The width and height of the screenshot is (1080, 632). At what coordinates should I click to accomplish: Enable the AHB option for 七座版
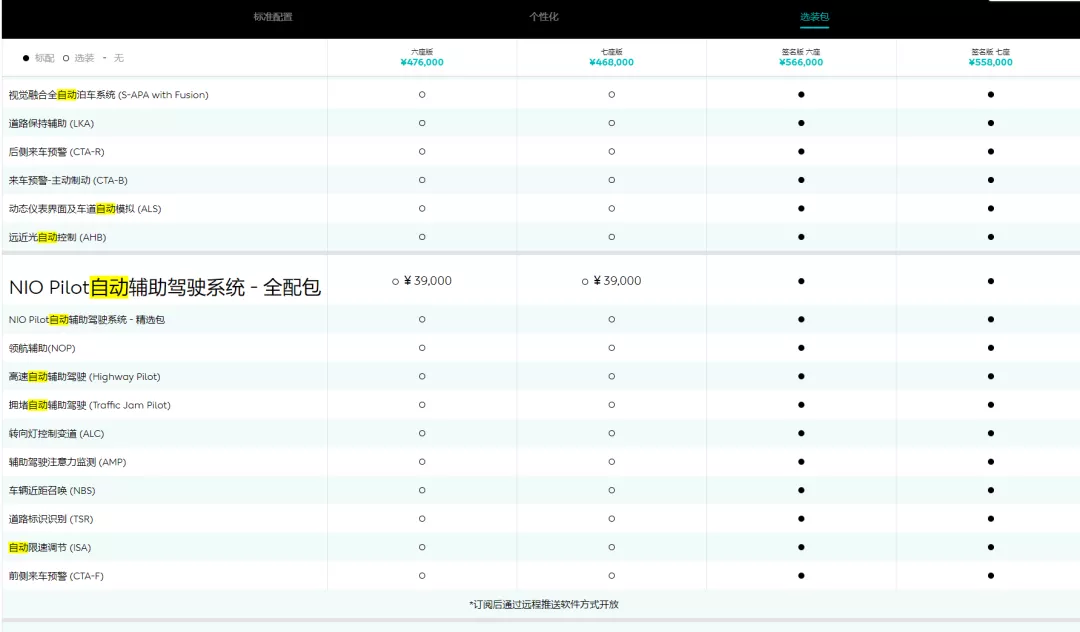pos(611,237)
